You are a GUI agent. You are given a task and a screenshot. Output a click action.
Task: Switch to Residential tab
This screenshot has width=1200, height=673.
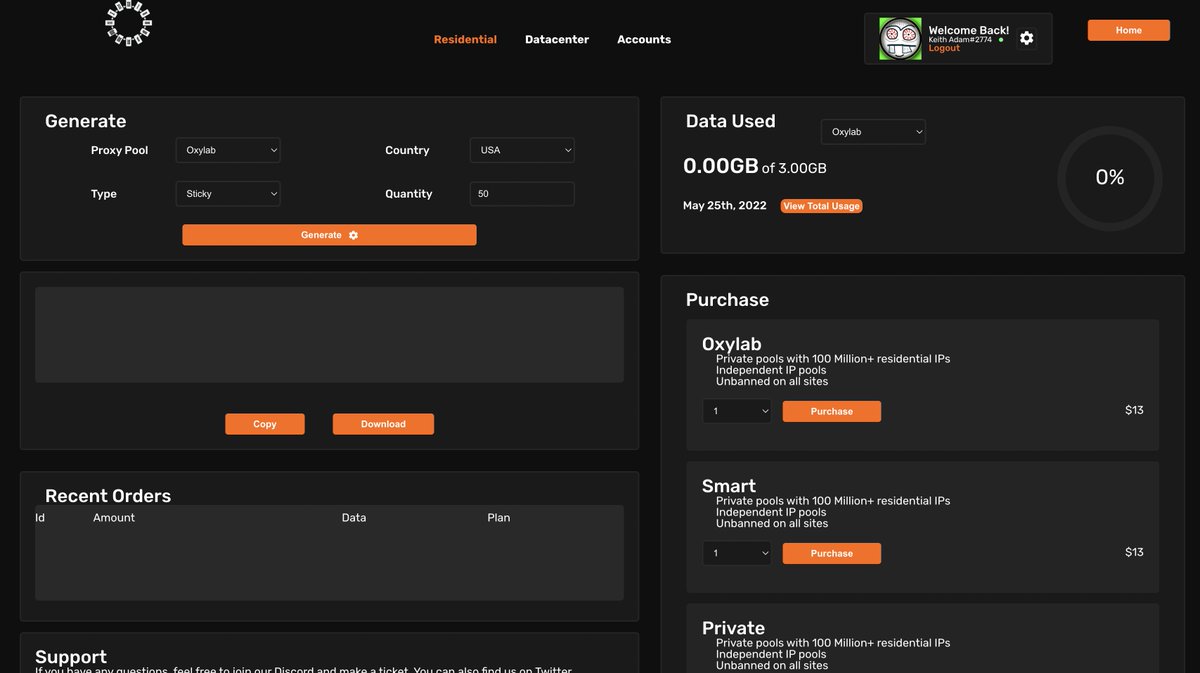tap(465, 40)
